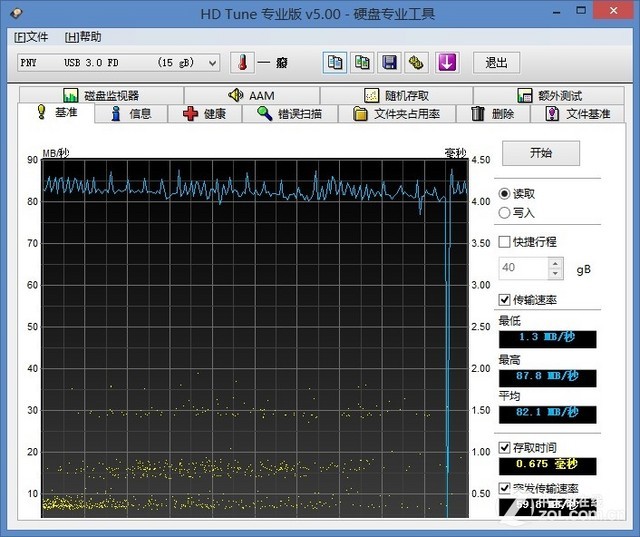
Task: Toggle the 存取时间 checkbox
Action: click(505, 447)
